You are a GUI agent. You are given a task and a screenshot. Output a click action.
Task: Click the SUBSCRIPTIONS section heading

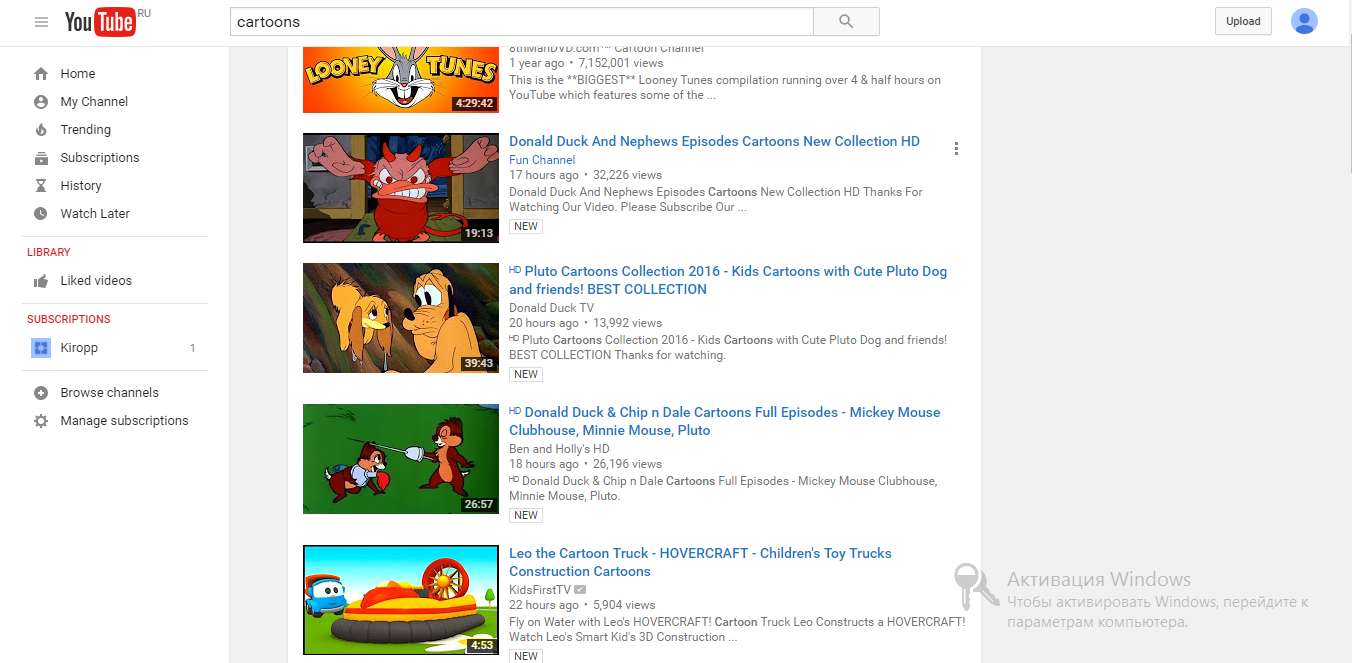(69, 319)
